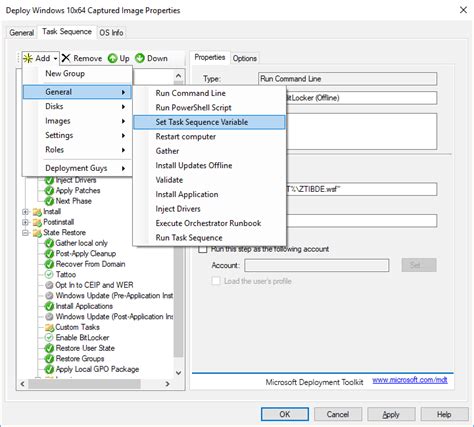Click the Next Phase check icon
Image resolution: width=474 pixels, height=427 pixels.
point(49,201)
